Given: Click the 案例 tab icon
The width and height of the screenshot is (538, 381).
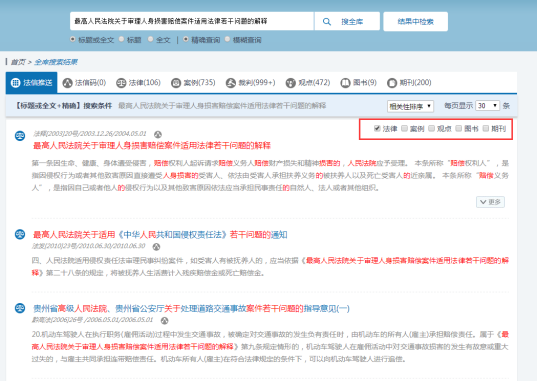Looking at the screenshot, I should tap(176, 83).
